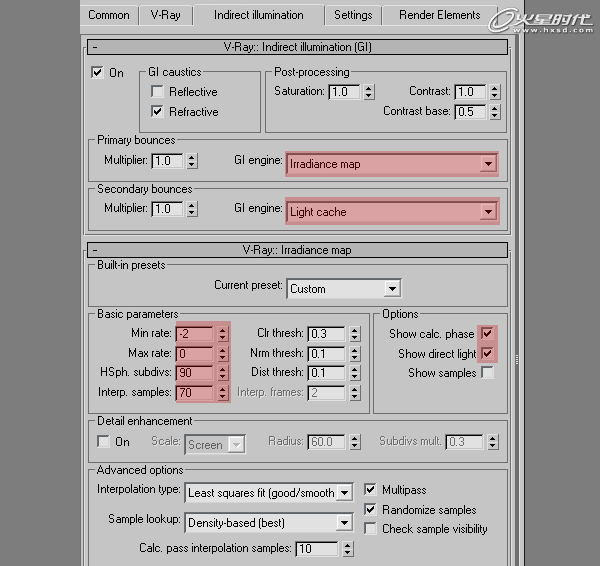600x566 pixels.
Task: Open the Settings tab
Action: pyautogui.click(x=353, y=15)
